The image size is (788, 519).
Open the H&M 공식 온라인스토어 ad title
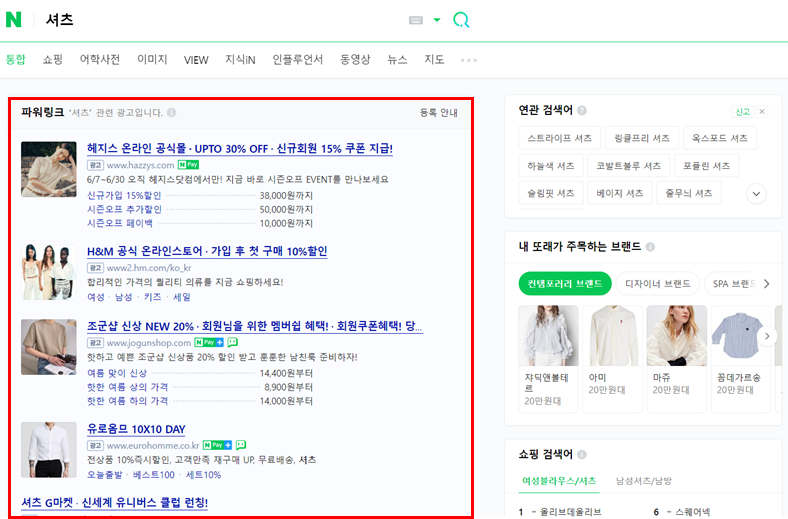[x=207, y=251]
